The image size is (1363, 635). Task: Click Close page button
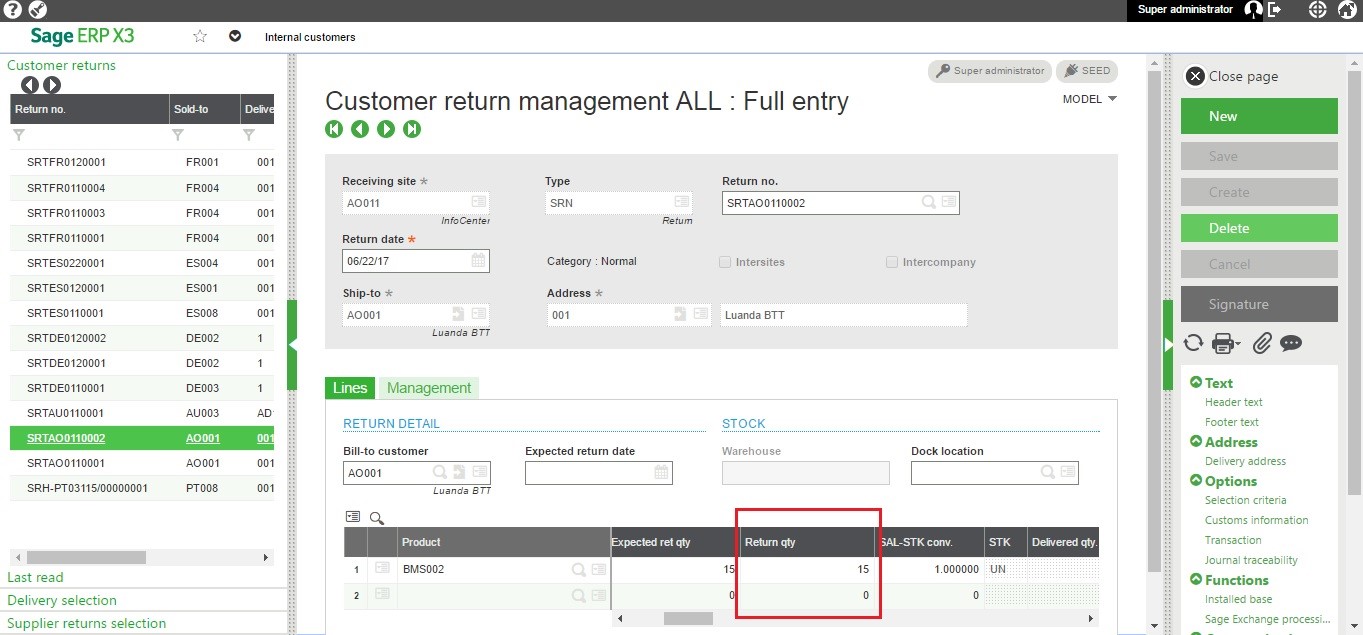pos(1232,76)
